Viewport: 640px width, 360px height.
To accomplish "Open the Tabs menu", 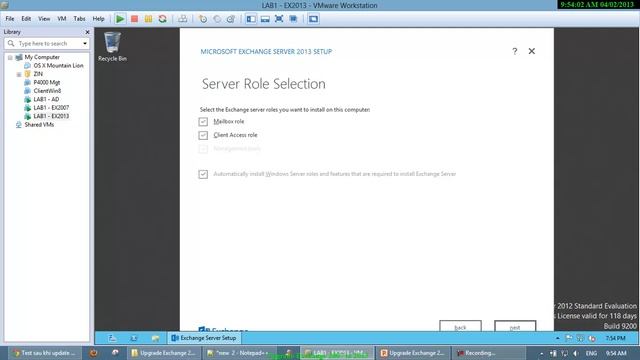I will (x=79, y=19).
